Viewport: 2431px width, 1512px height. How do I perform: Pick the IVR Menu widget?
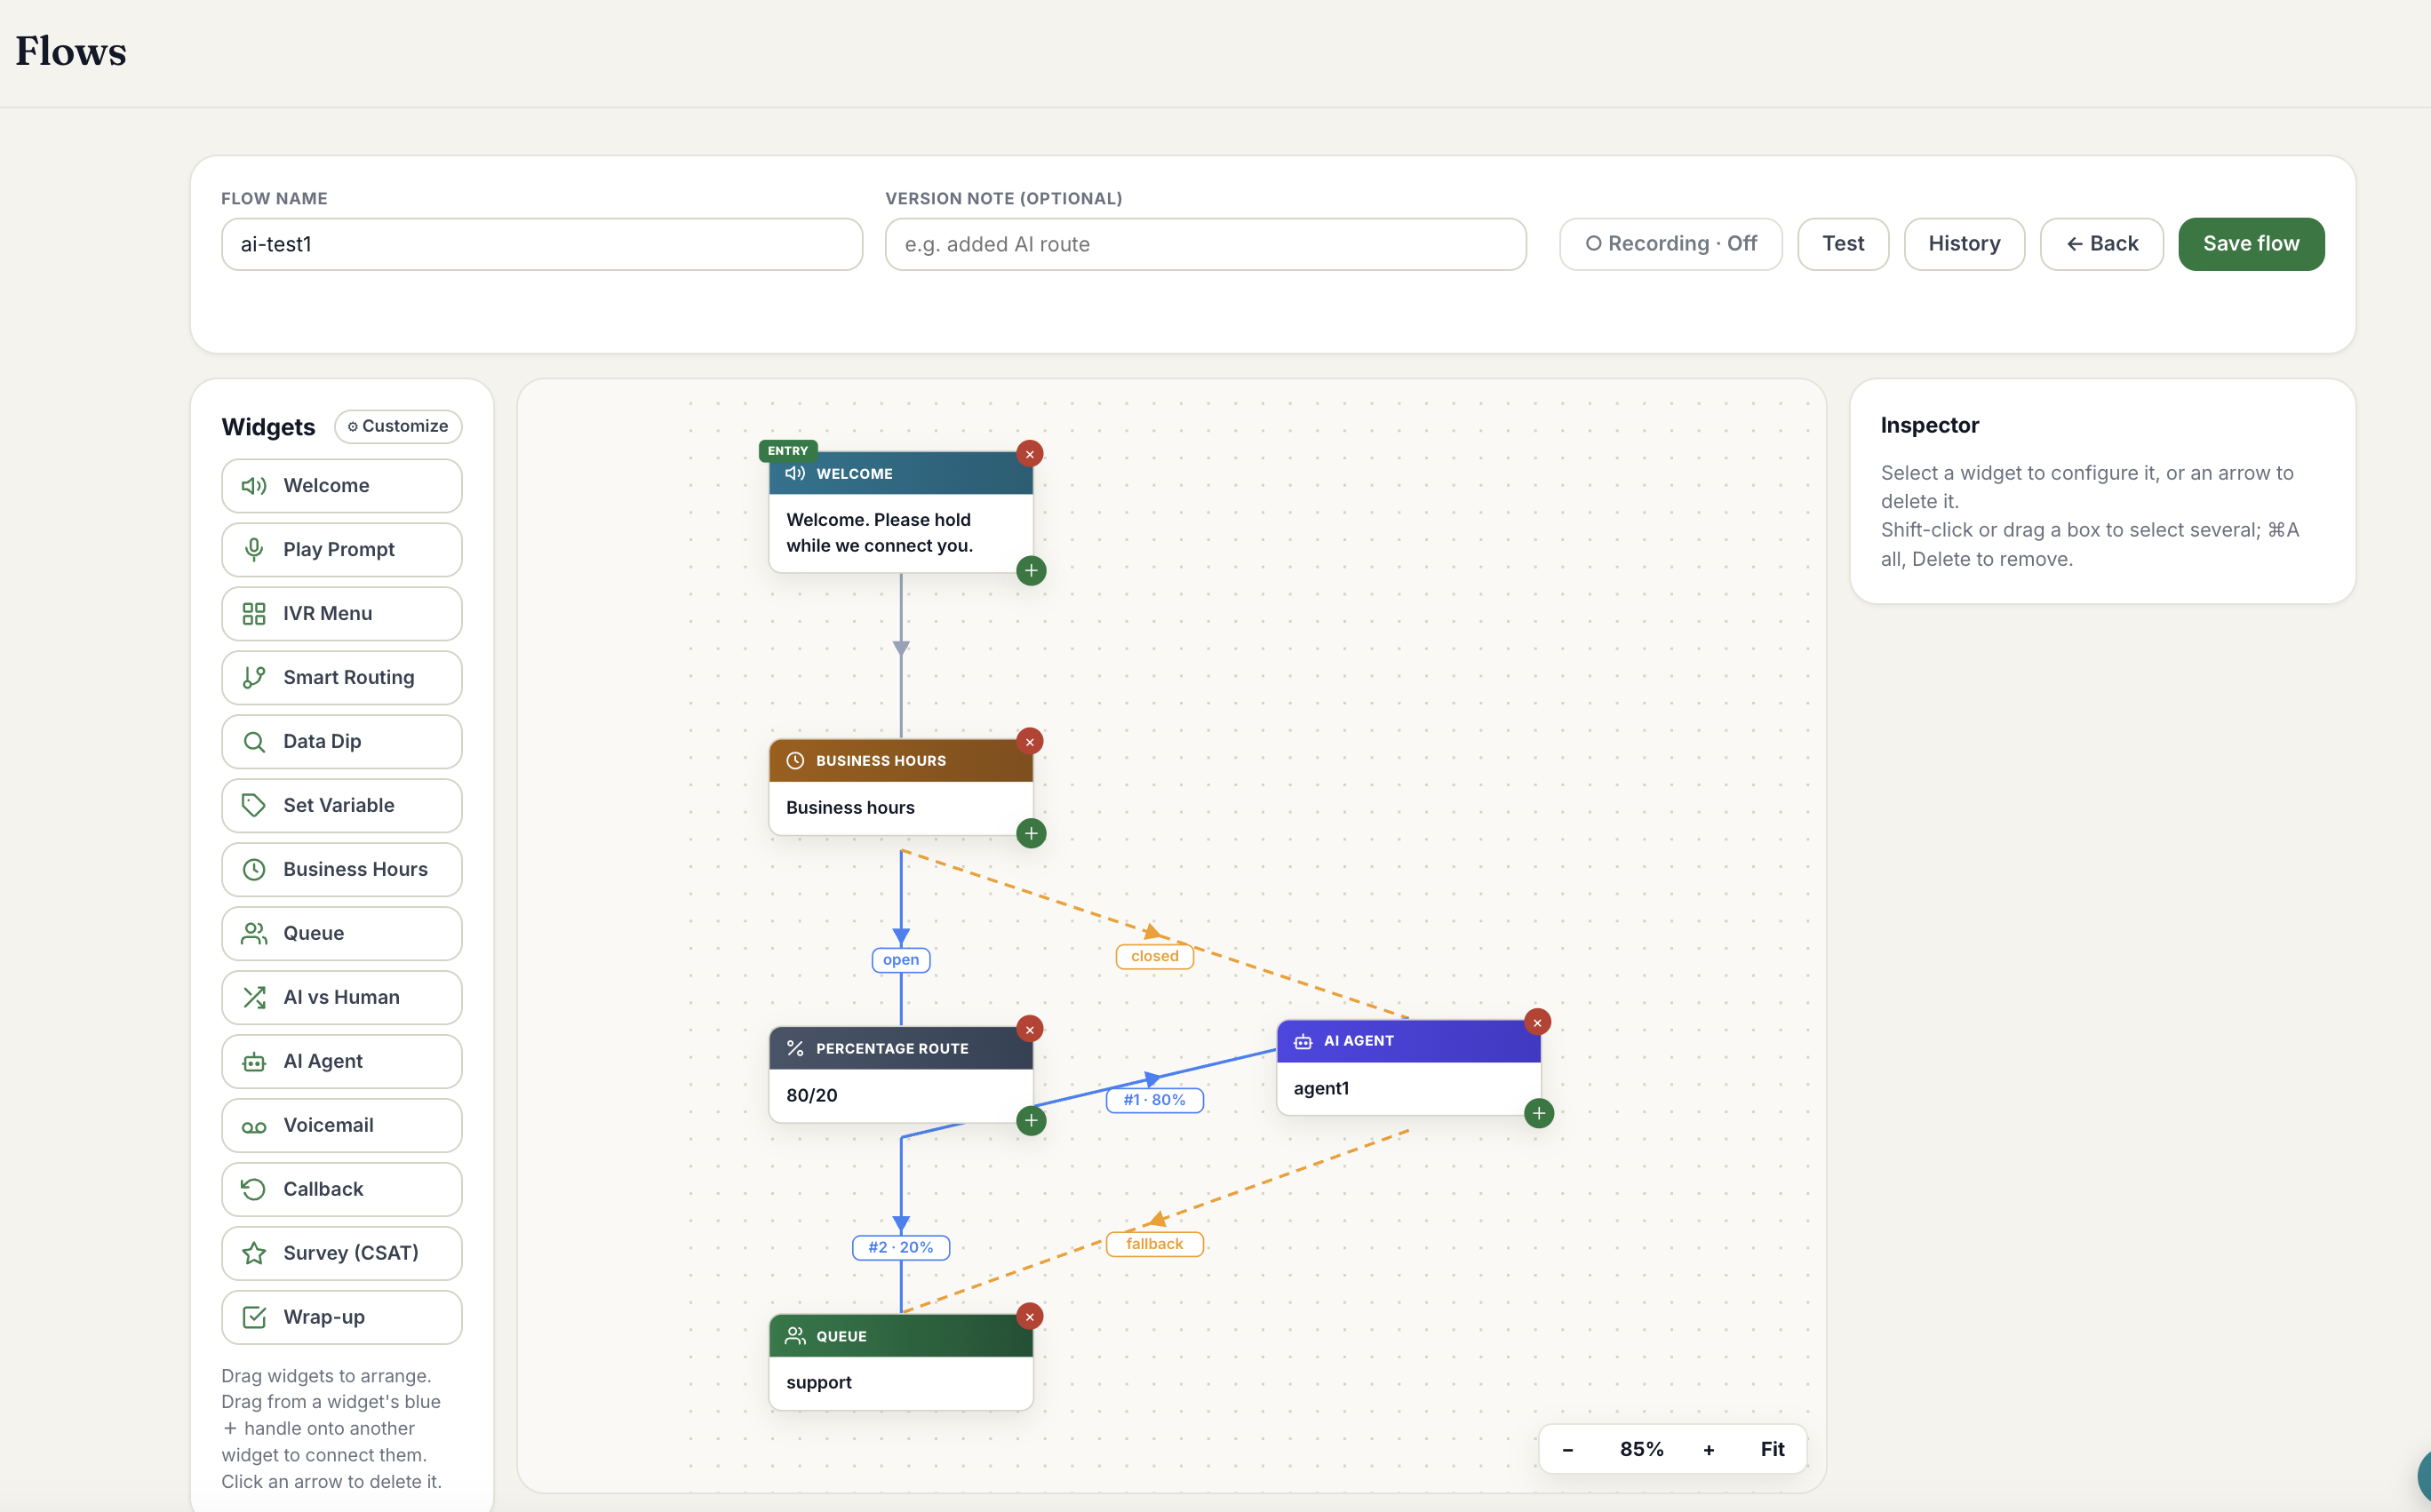pyautogui.click(x=341, y=614)
